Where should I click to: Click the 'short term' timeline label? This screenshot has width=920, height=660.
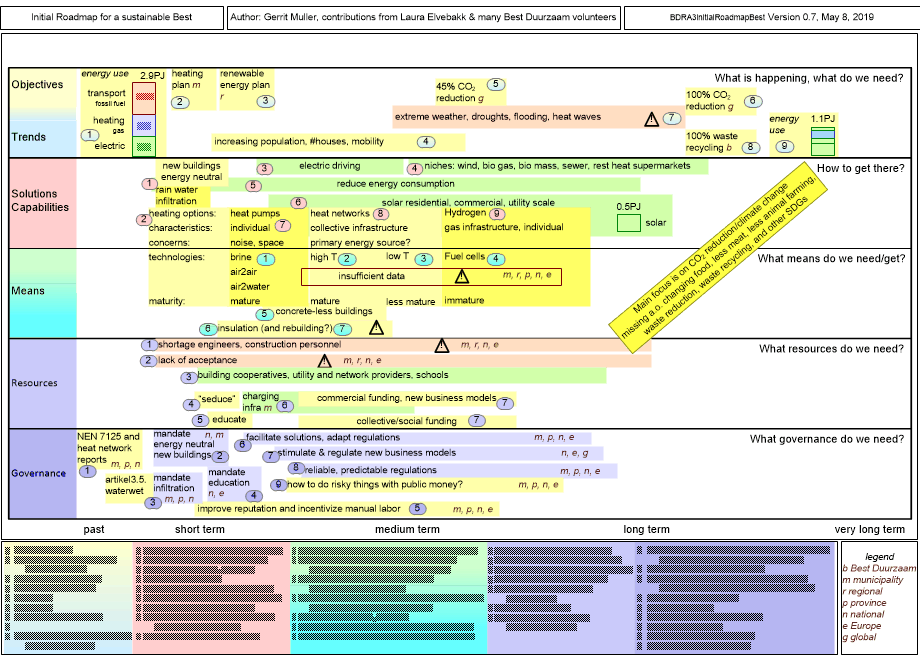pos(199,529)
